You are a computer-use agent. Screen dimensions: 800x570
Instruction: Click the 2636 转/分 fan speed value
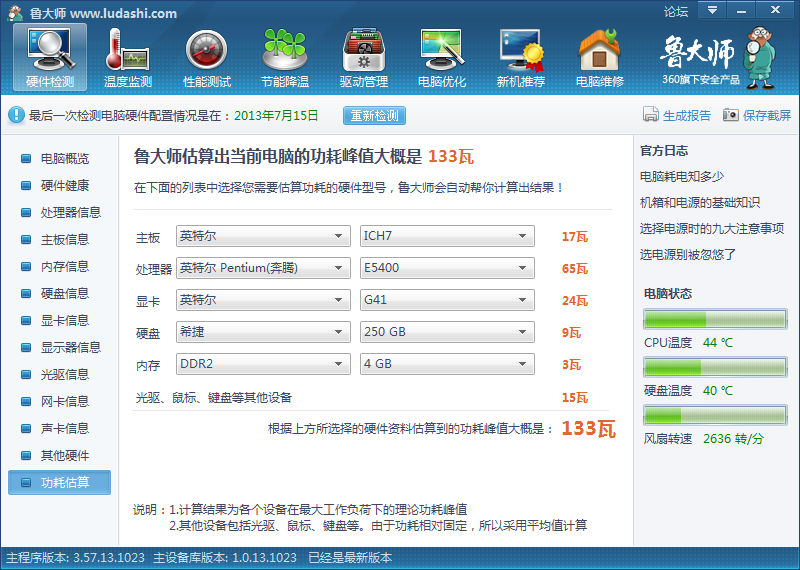click(733, 439)
